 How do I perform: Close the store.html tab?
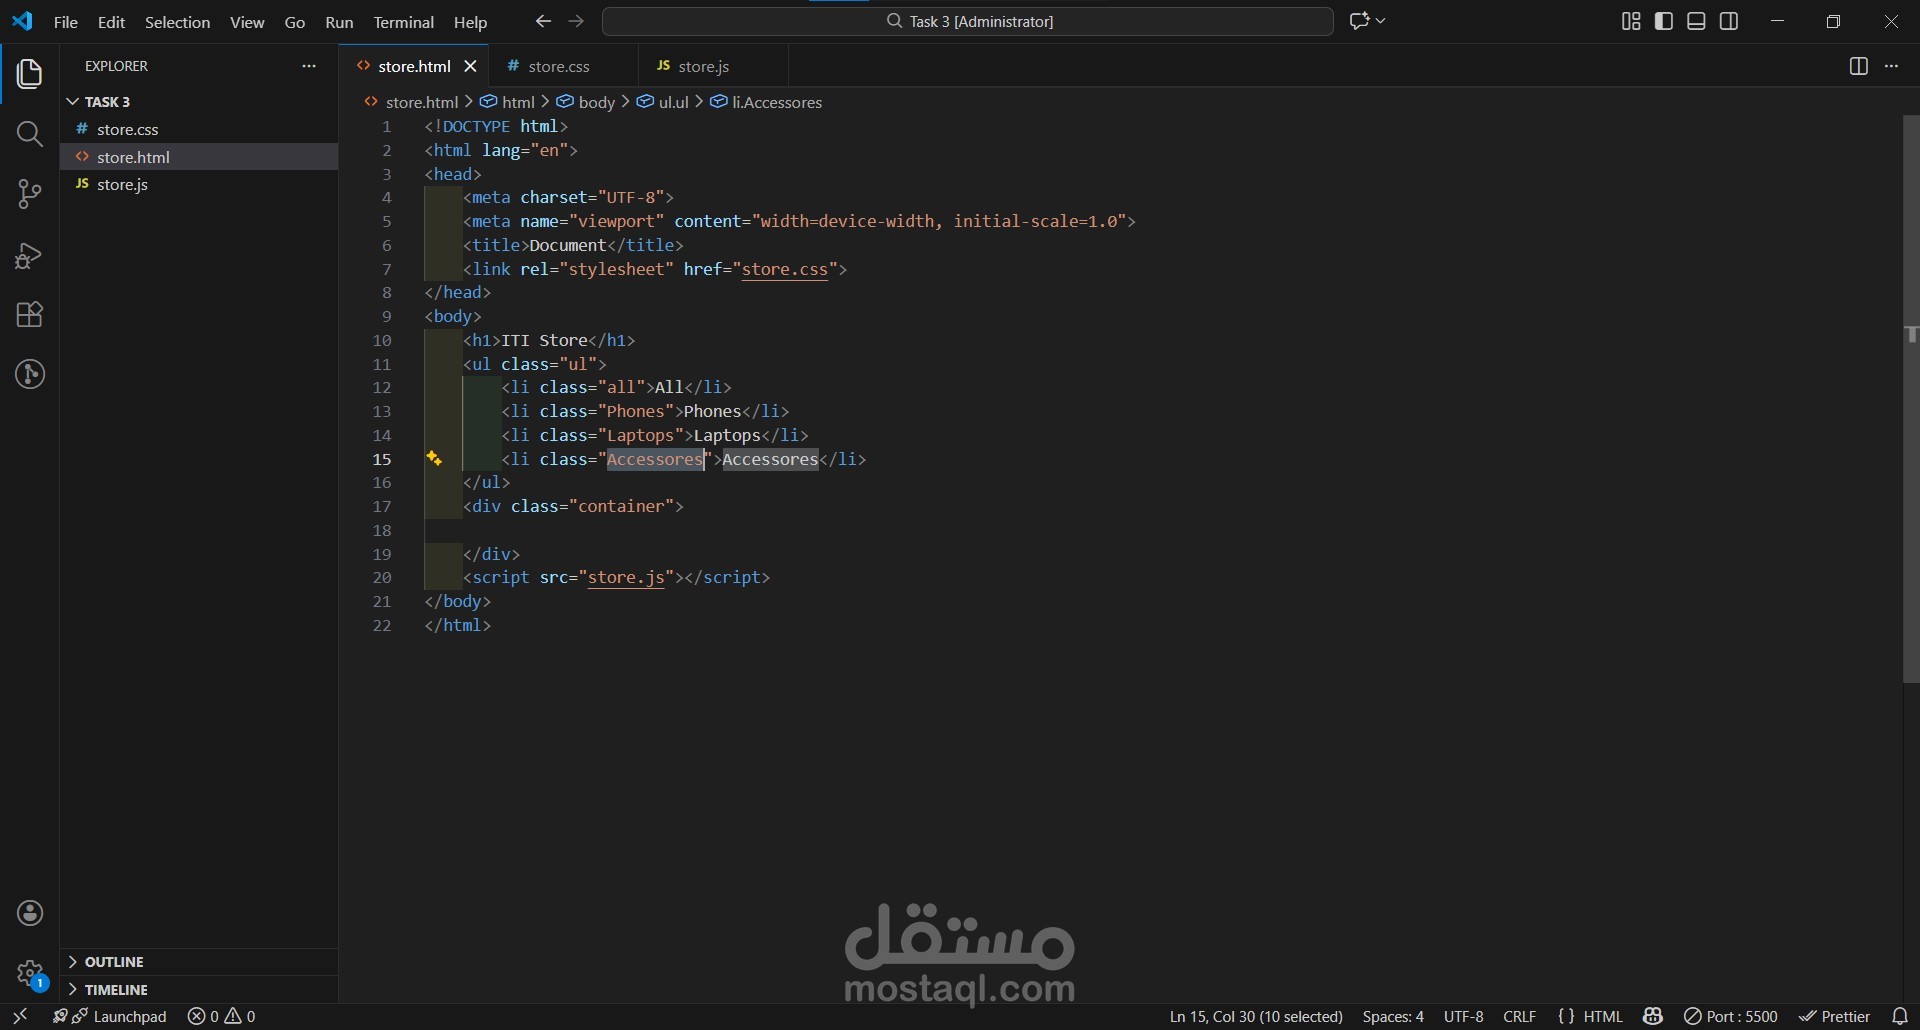point(470,66)
